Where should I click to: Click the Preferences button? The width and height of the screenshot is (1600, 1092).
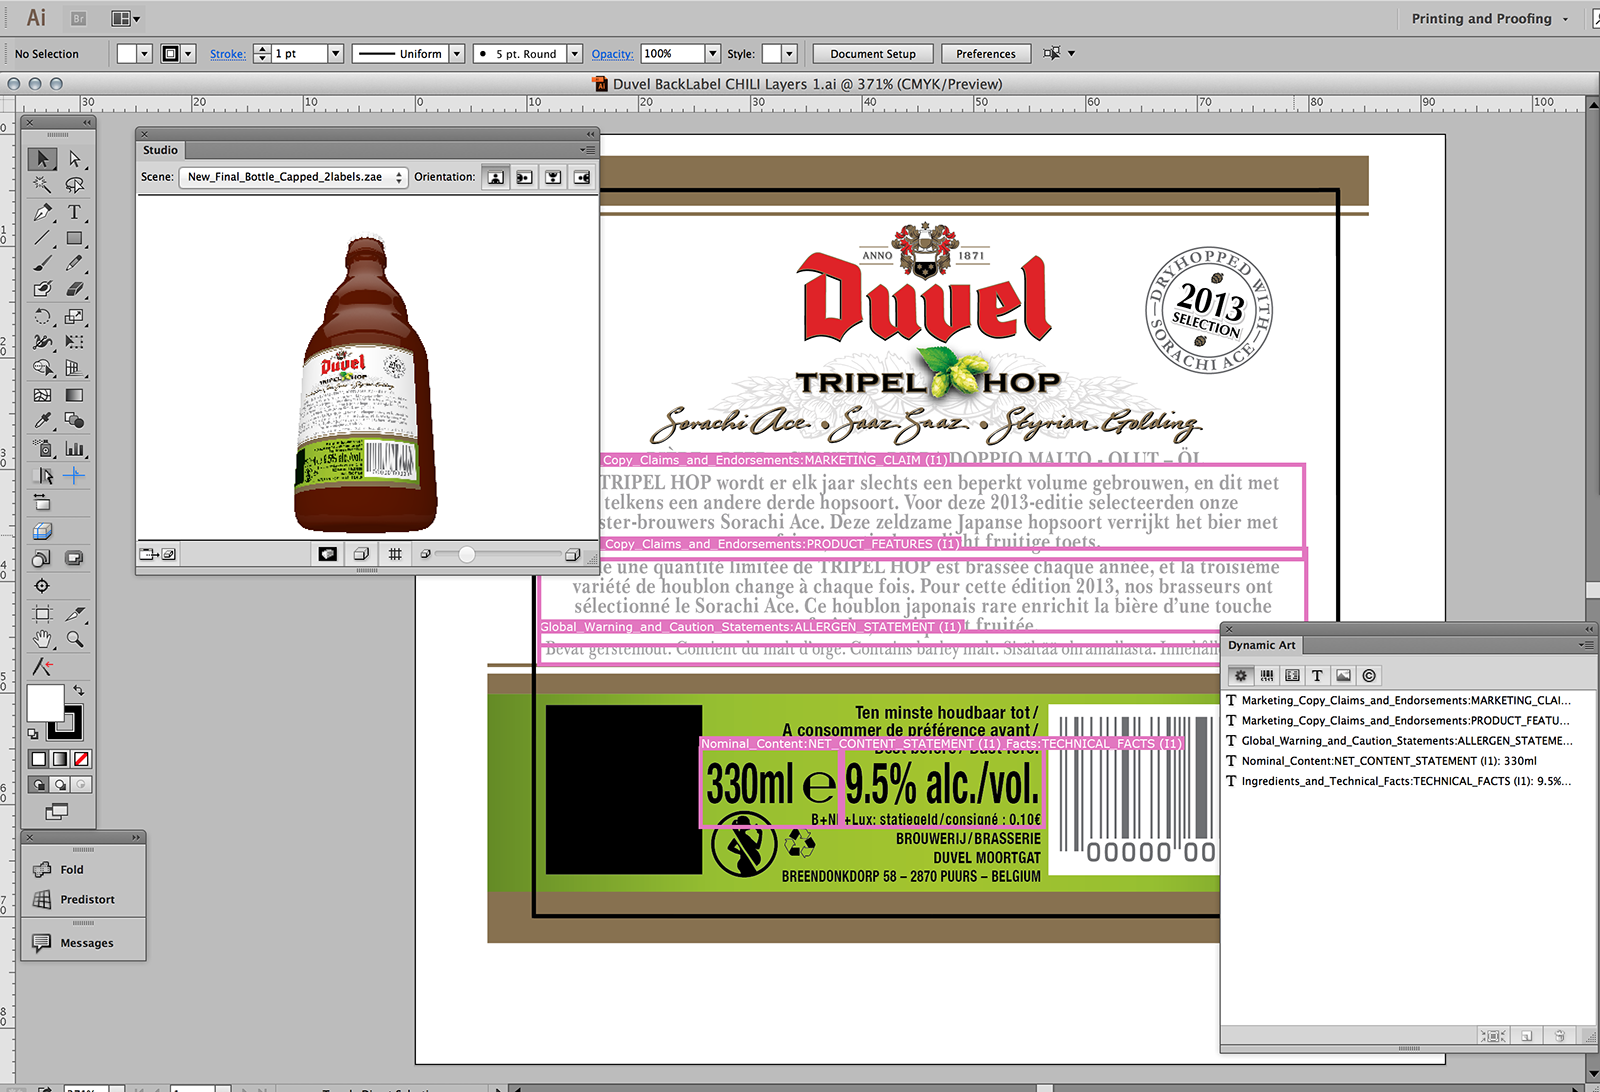pos(986,54)
